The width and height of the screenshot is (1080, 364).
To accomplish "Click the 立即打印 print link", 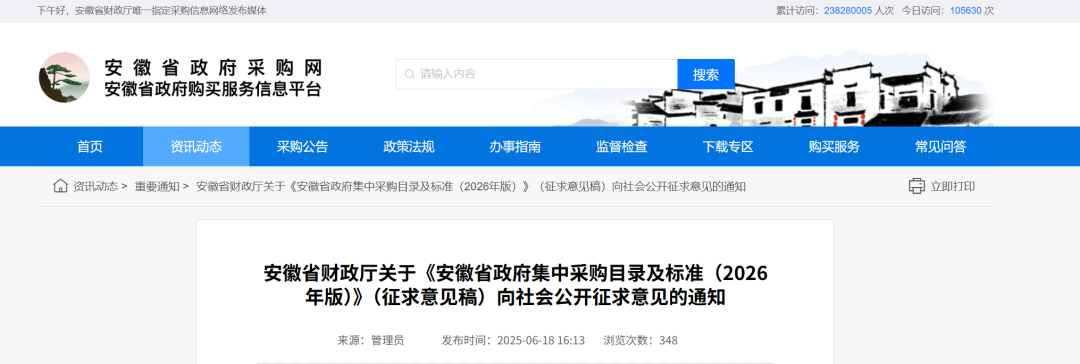I will click(x=953, y=186).
